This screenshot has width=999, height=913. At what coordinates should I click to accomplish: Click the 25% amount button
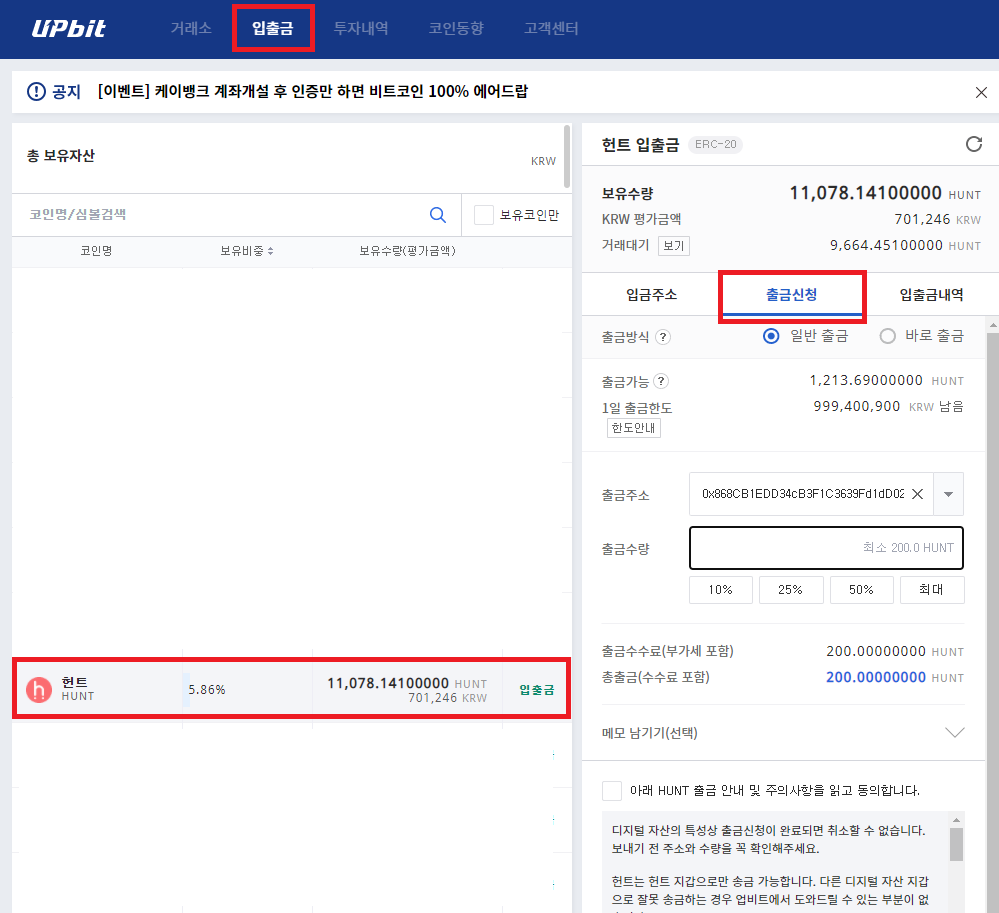(791, 590)
